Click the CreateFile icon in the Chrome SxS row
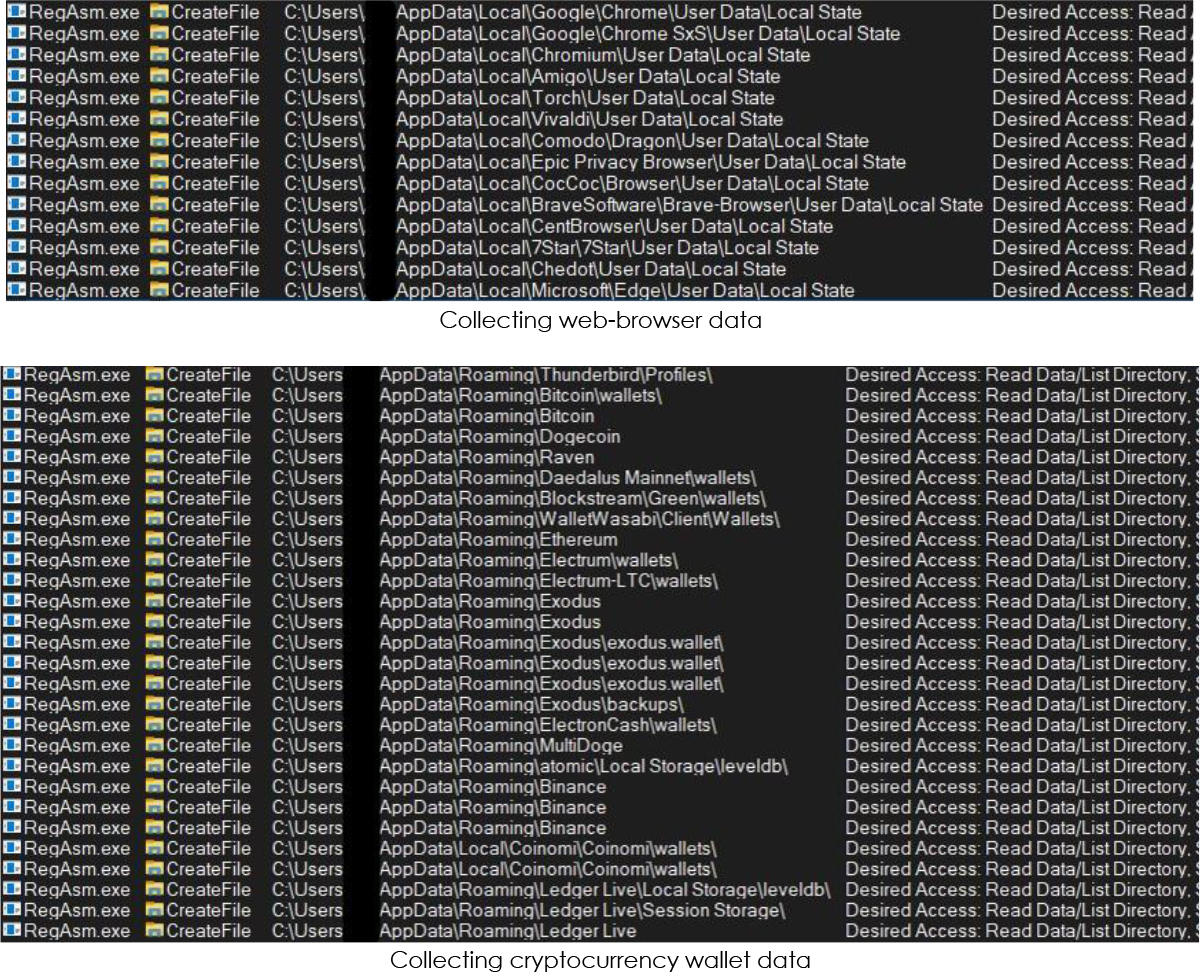The width and height of the screenshot is (1200, 972). click(159, 34)
